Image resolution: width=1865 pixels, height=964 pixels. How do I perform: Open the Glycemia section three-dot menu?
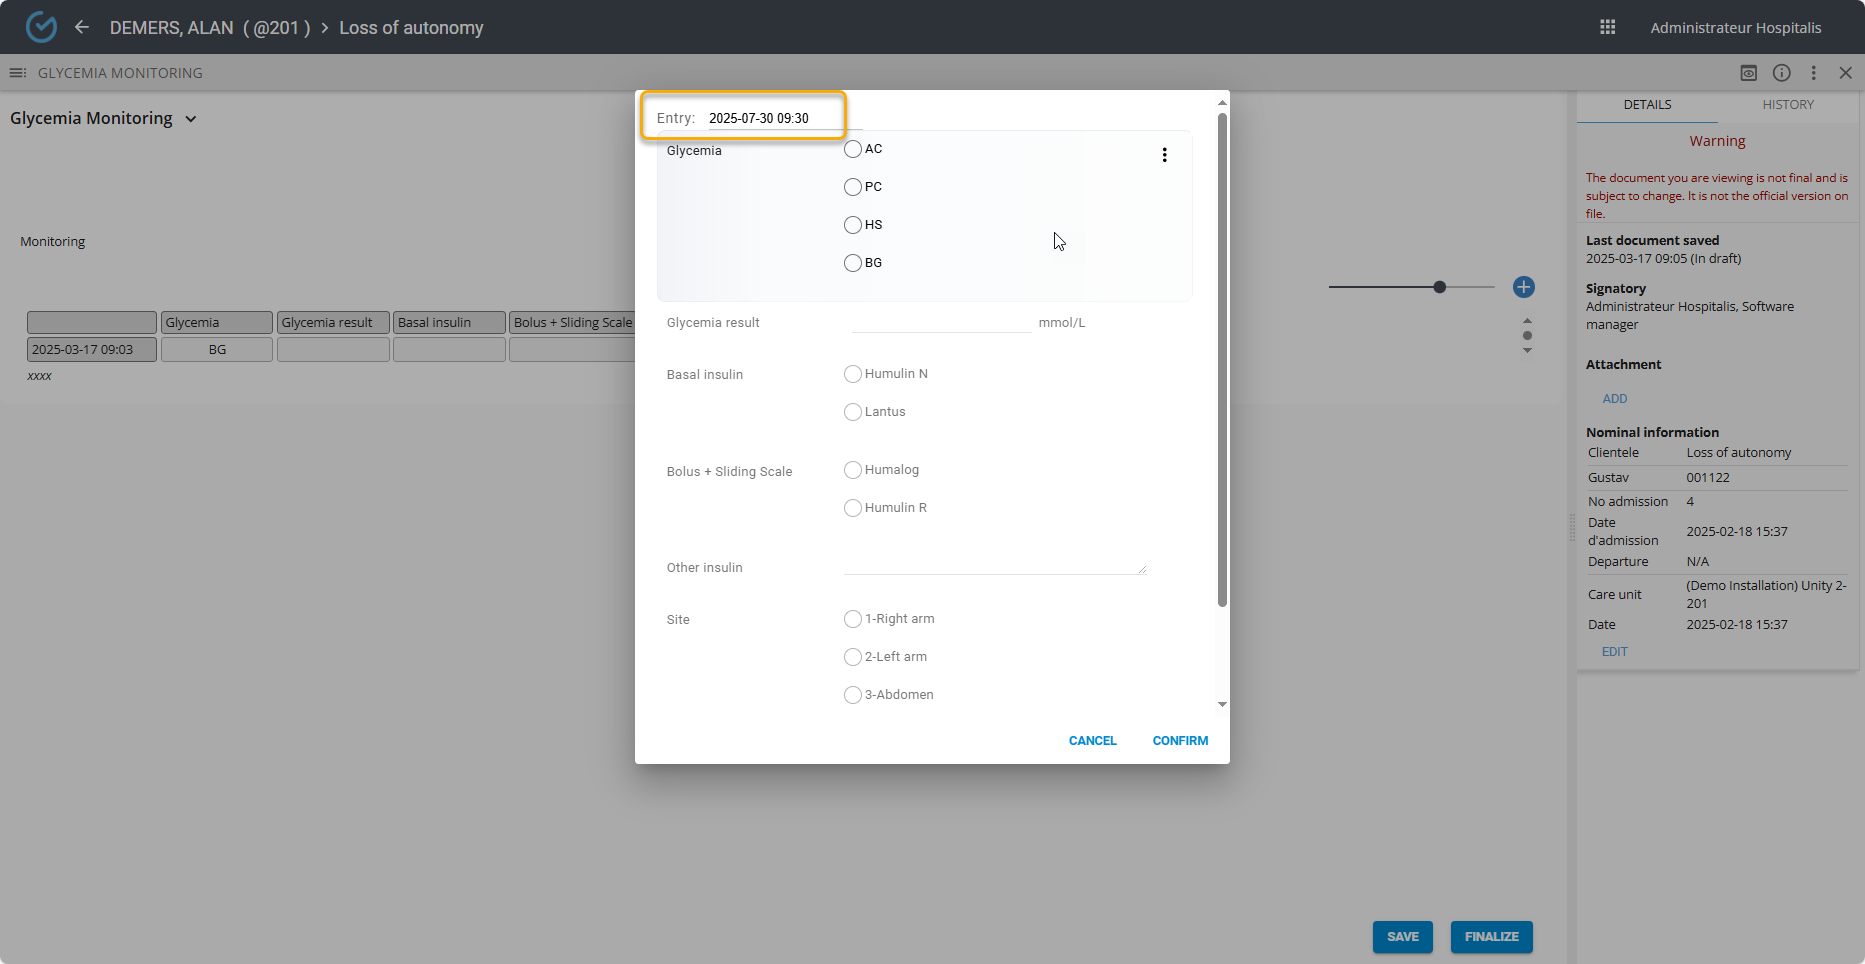pos(1164,155)
